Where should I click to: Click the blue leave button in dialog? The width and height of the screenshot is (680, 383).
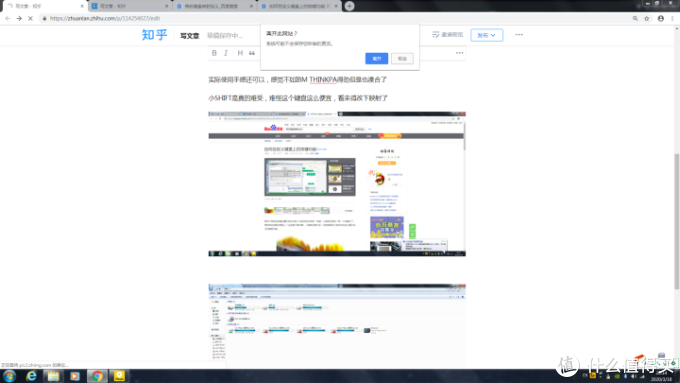(376, 59)
